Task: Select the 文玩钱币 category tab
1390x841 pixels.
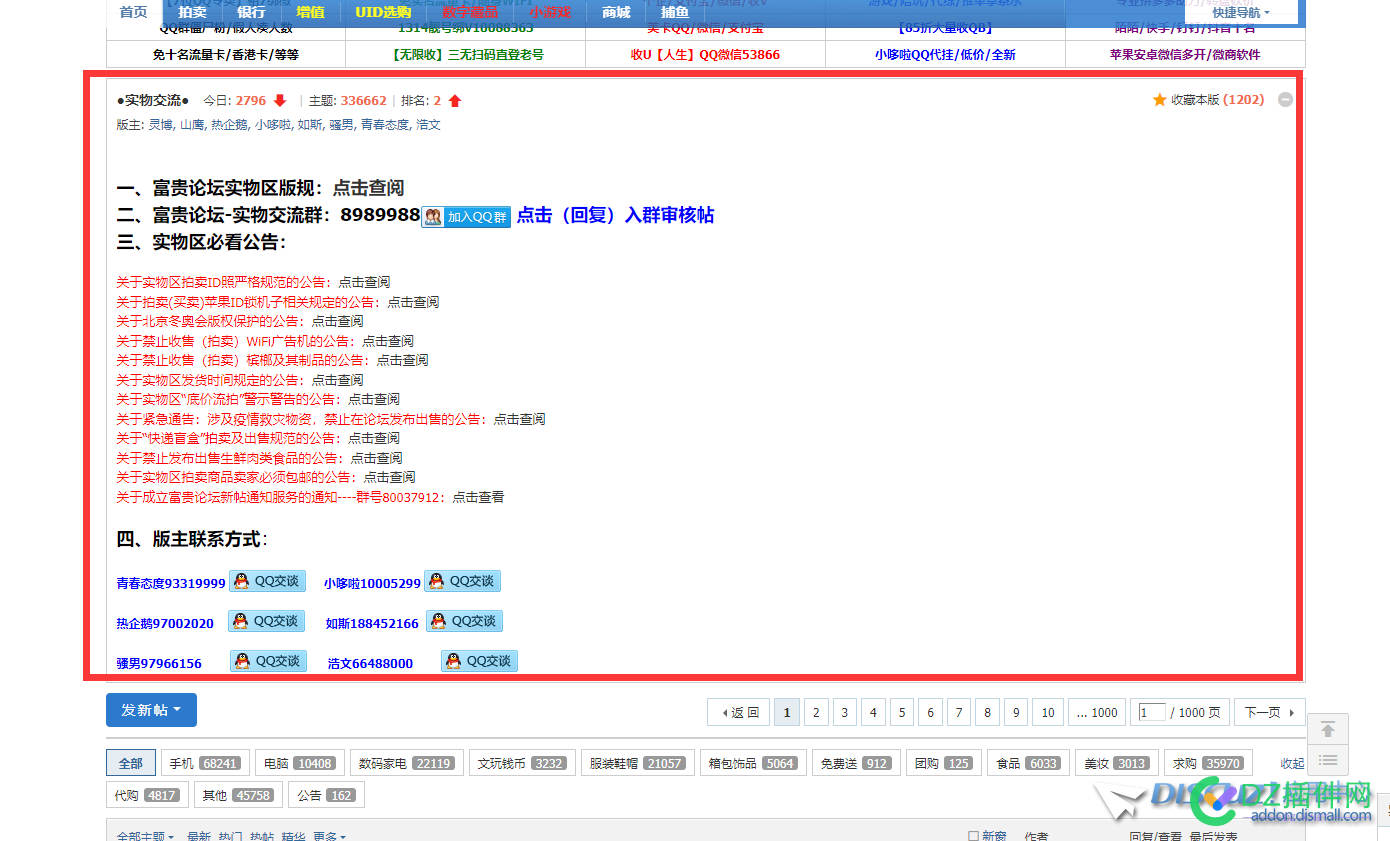Action: pos(524,763)
